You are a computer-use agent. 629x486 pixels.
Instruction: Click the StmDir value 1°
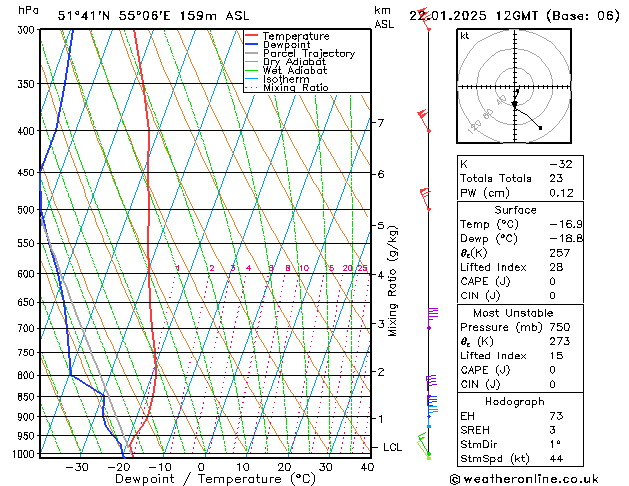tap(555, 444)
